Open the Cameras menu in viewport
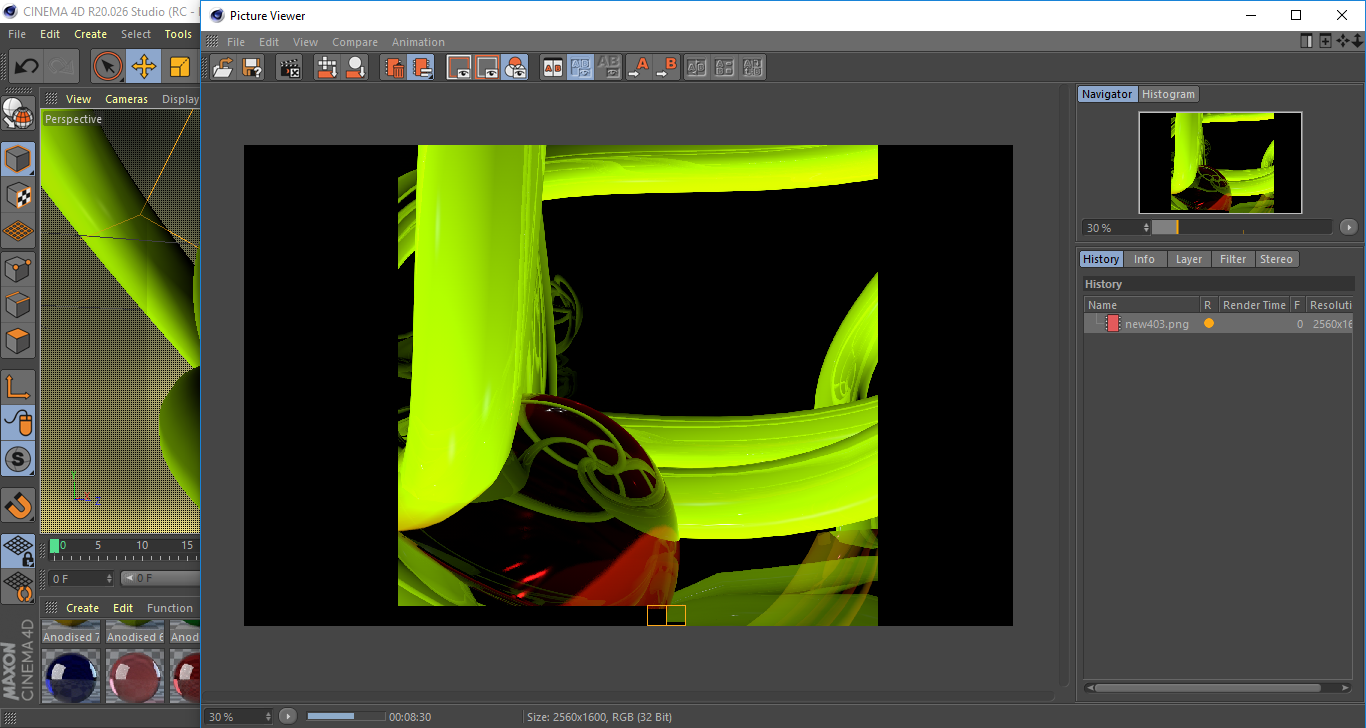 click(x=126, y=99)
